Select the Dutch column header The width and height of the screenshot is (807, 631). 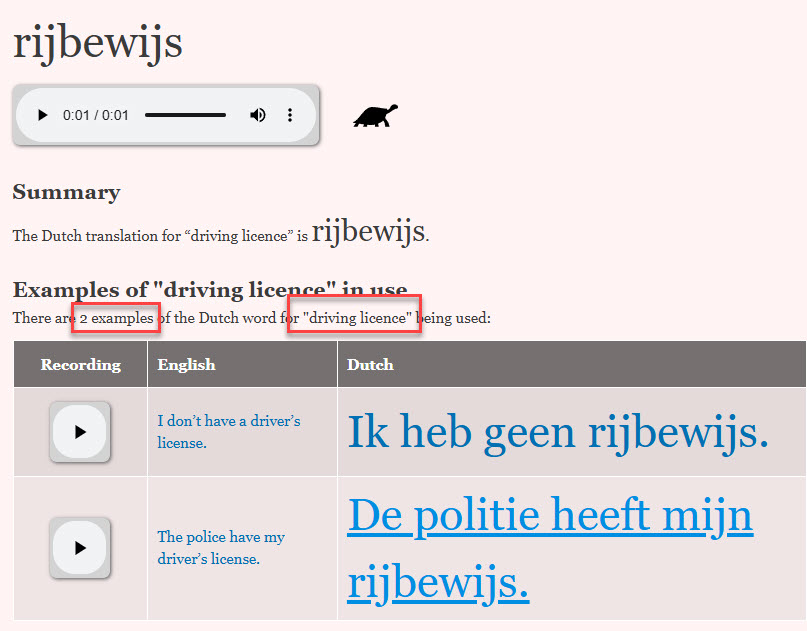(x=370, y=365)
